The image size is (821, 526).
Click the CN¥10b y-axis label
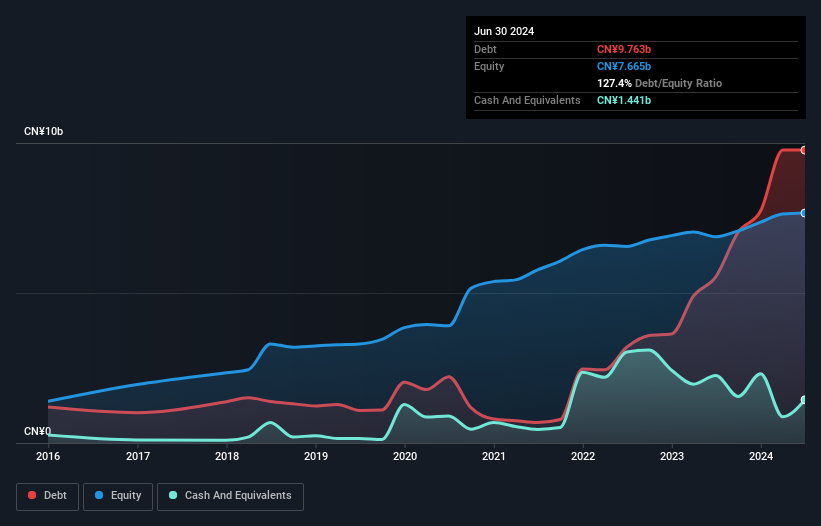coord(43,131)
